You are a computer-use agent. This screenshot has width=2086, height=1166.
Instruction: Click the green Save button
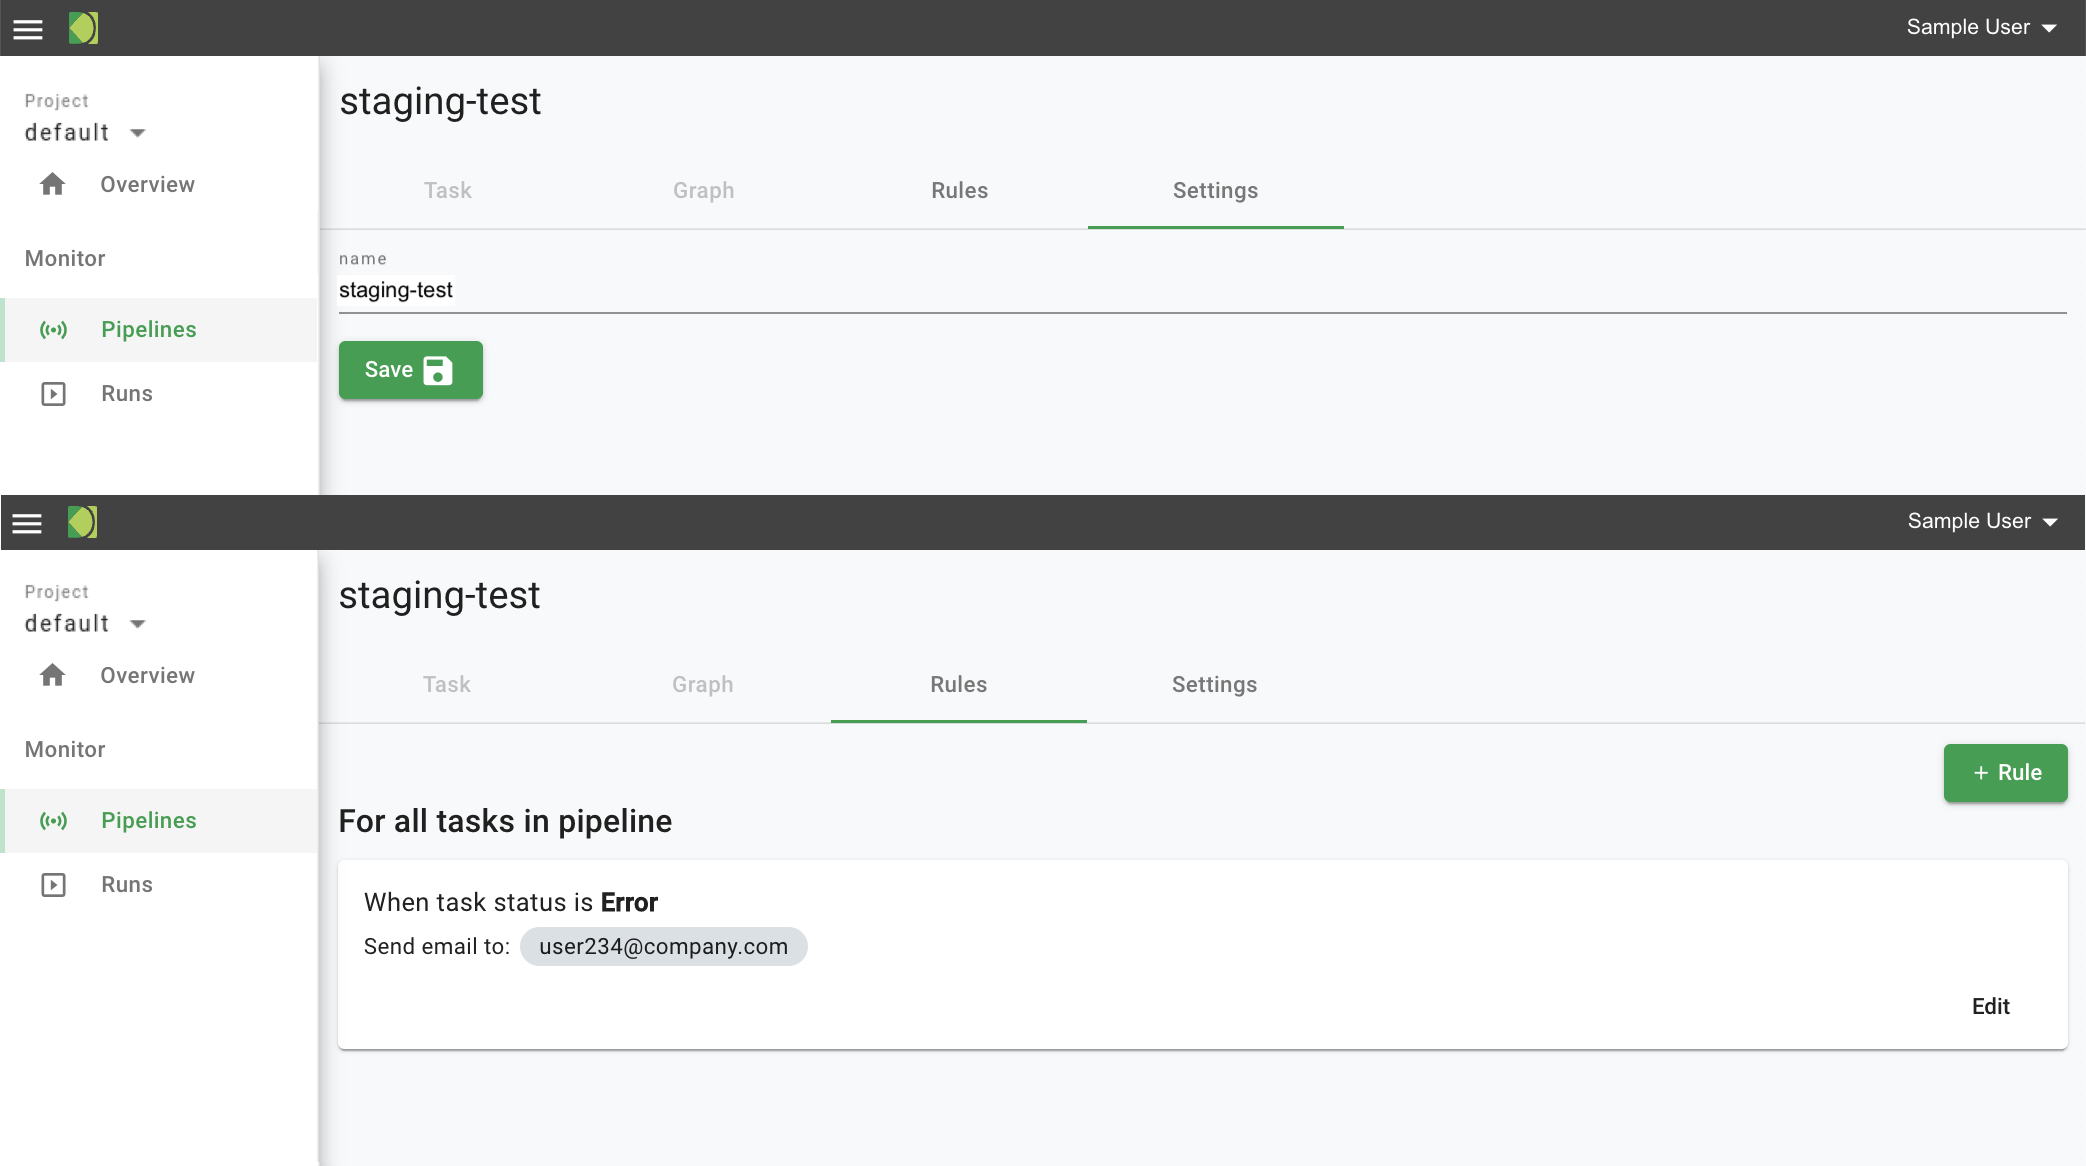click(410, 370)
